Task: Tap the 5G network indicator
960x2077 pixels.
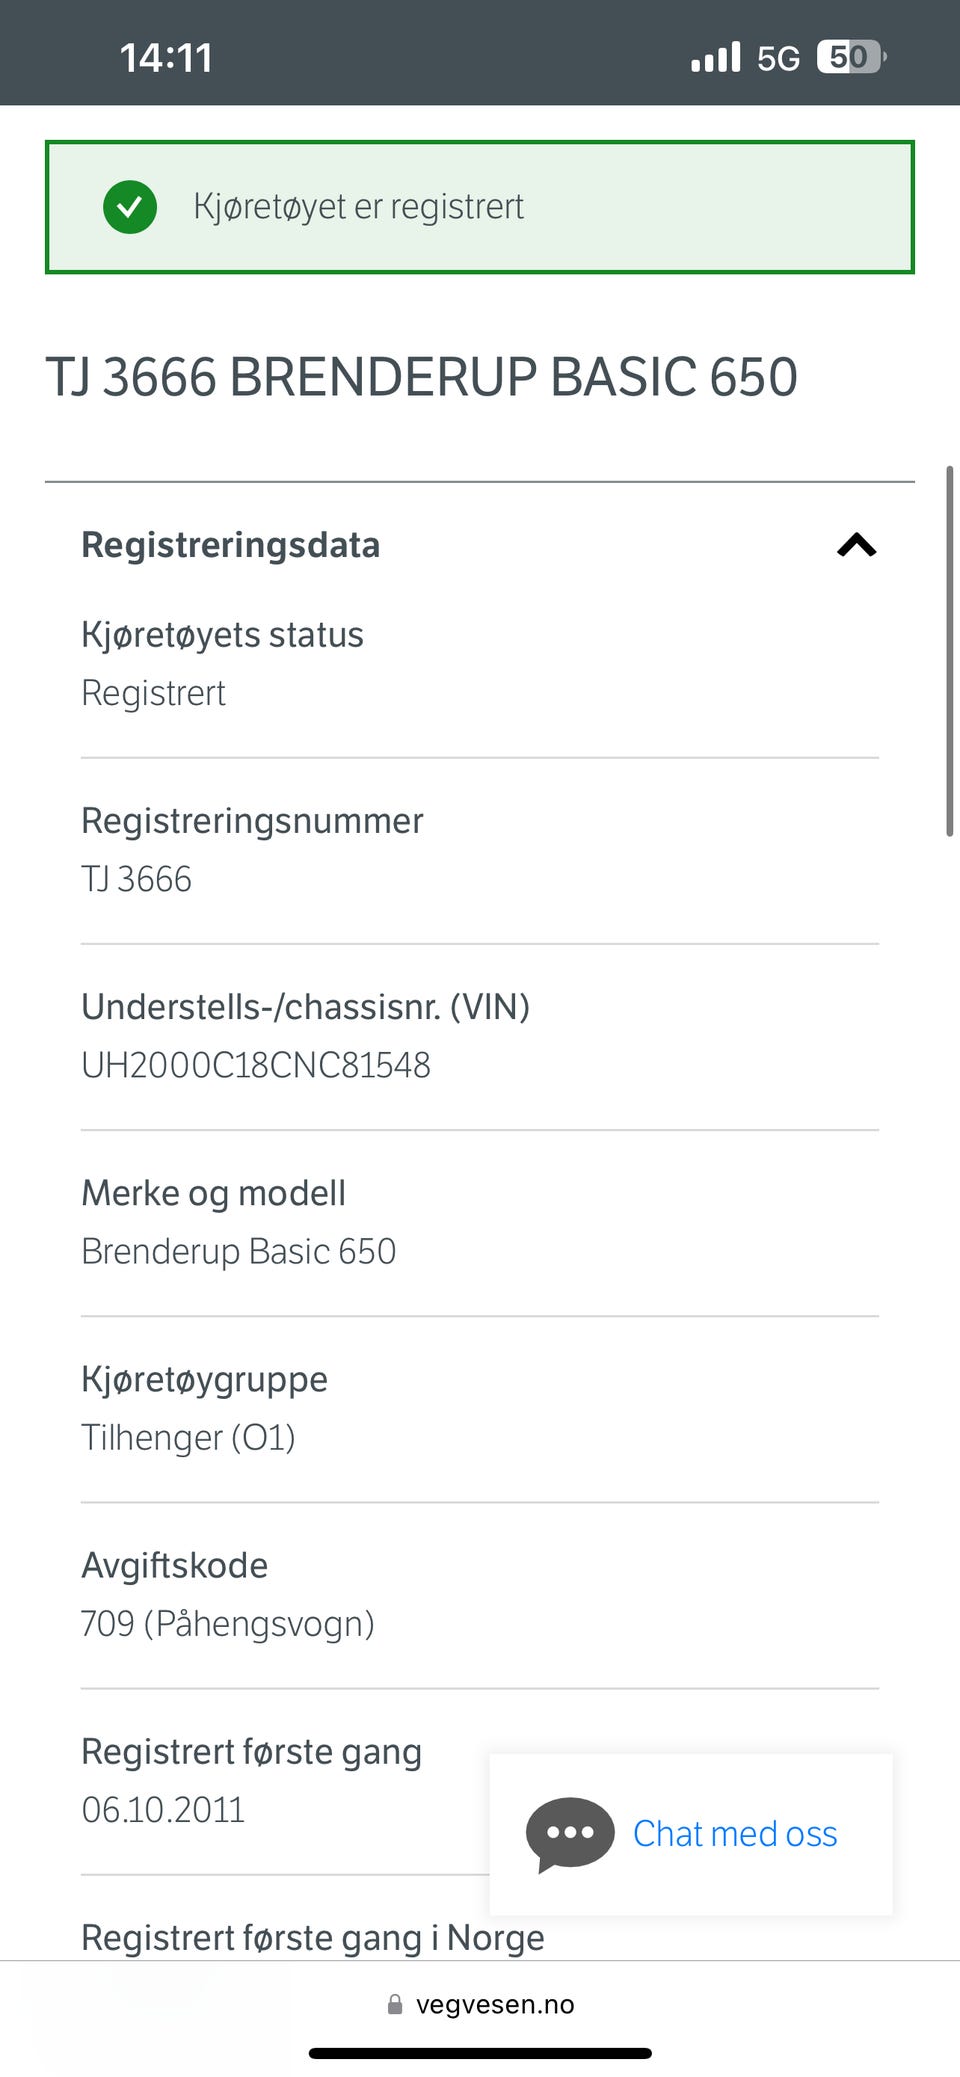Action: (778, 58)
